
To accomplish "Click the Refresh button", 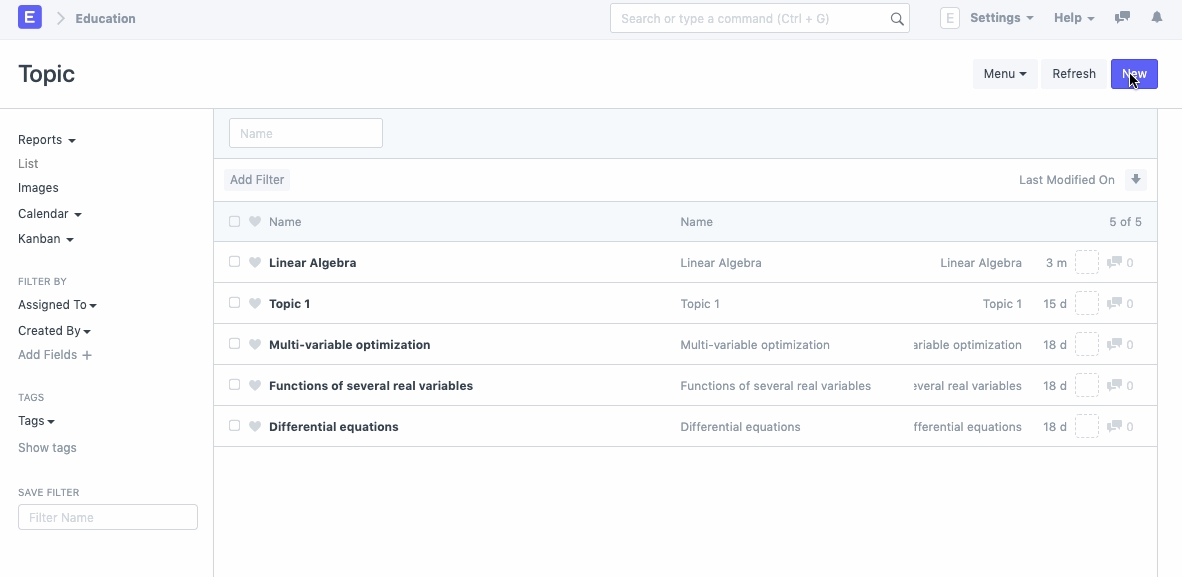I will (1074, 74).
